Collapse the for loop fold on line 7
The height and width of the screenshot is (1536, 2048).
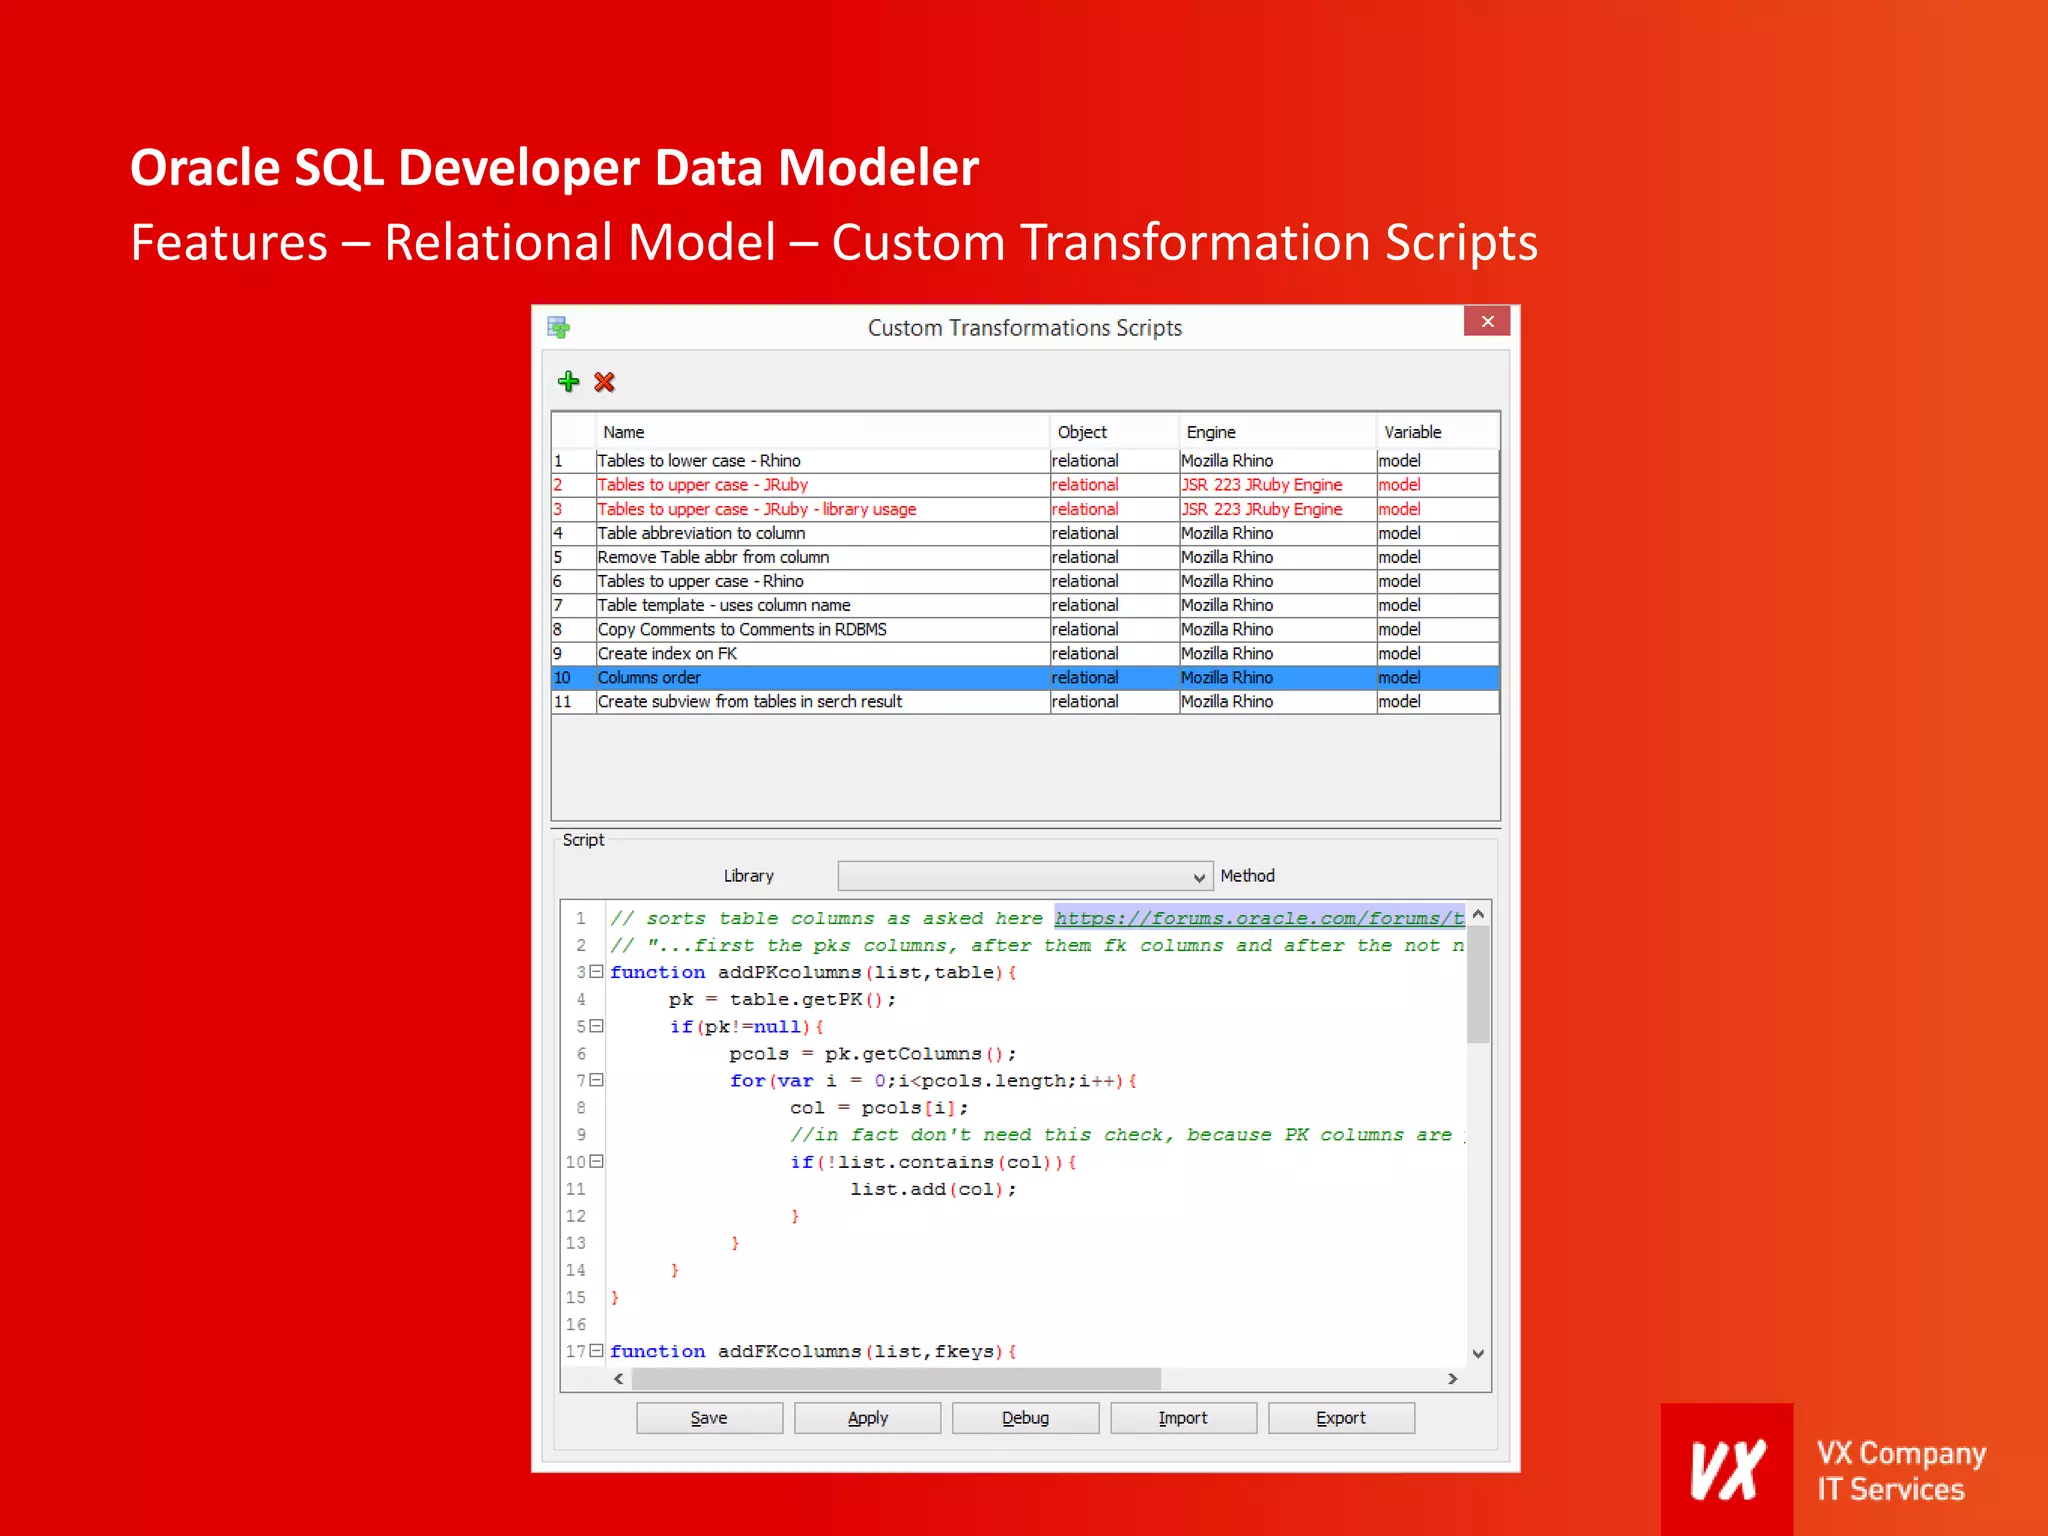click(x=597, y=1079)
